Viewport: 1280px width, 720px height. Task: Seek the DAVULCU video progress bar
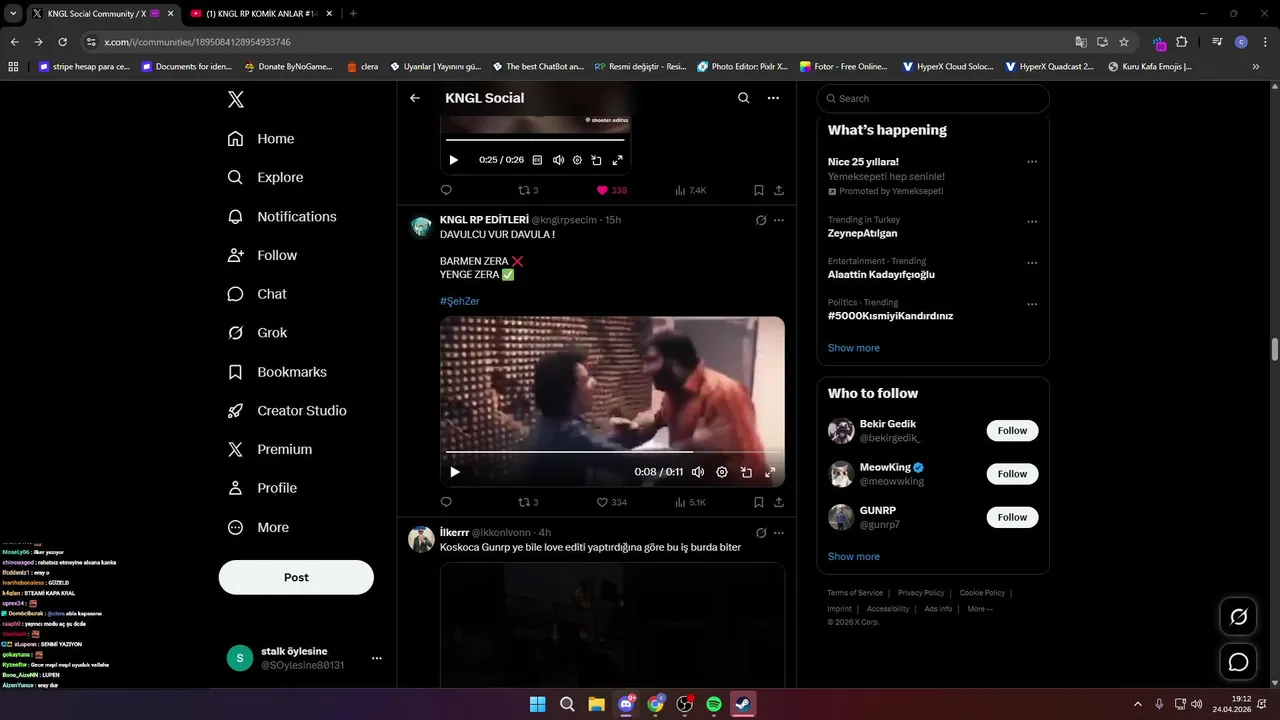point(611,452)
